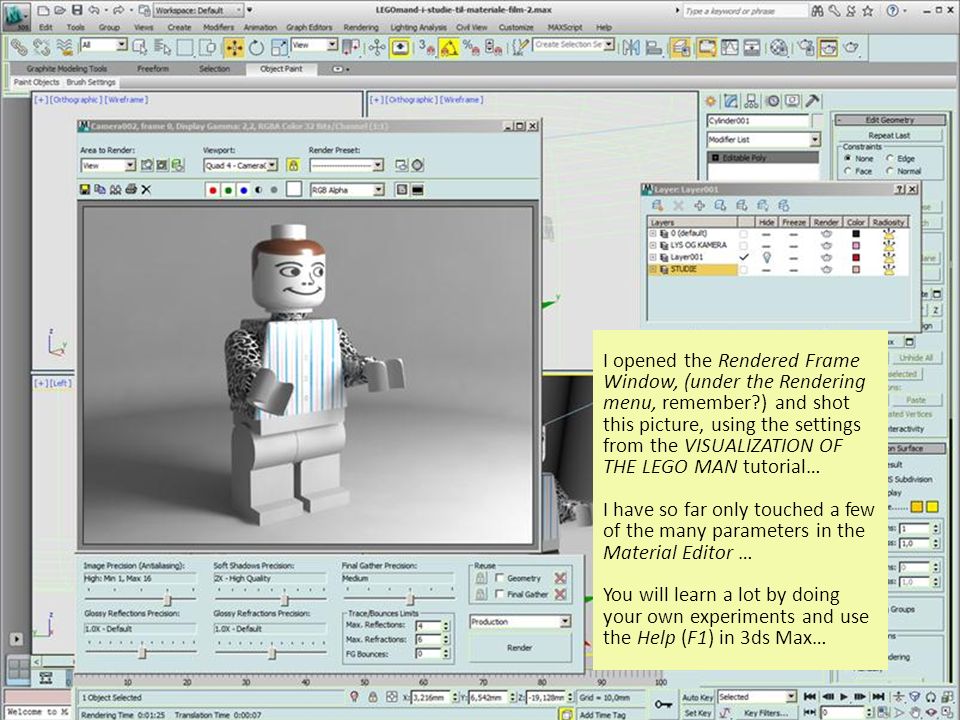This screenshot has width=960, height=720.
Task: Toggle the Angle Snap icon
Action: 449,47
